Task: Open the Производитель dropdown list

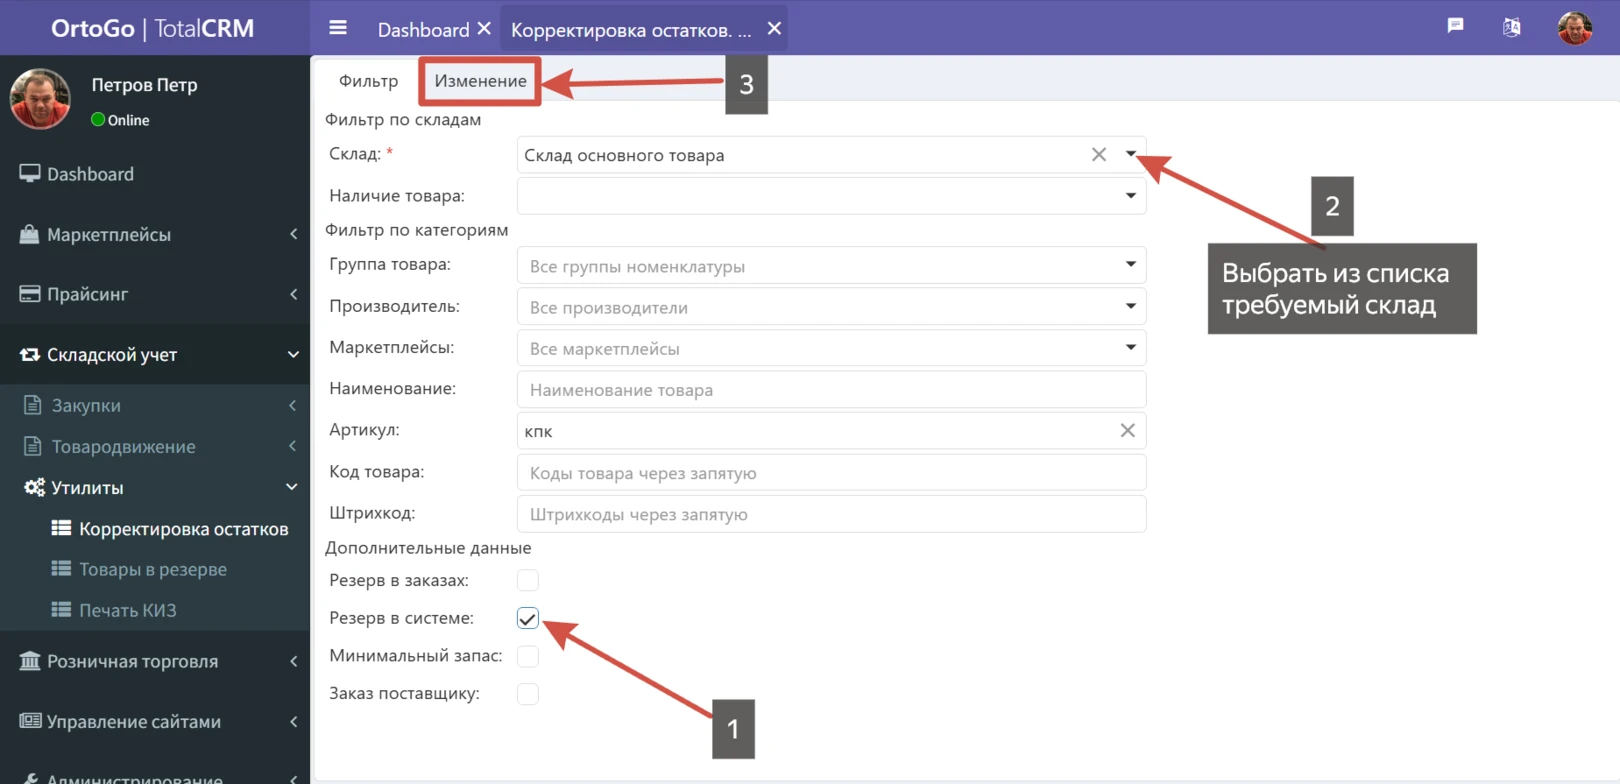Action: pos(830,307)
